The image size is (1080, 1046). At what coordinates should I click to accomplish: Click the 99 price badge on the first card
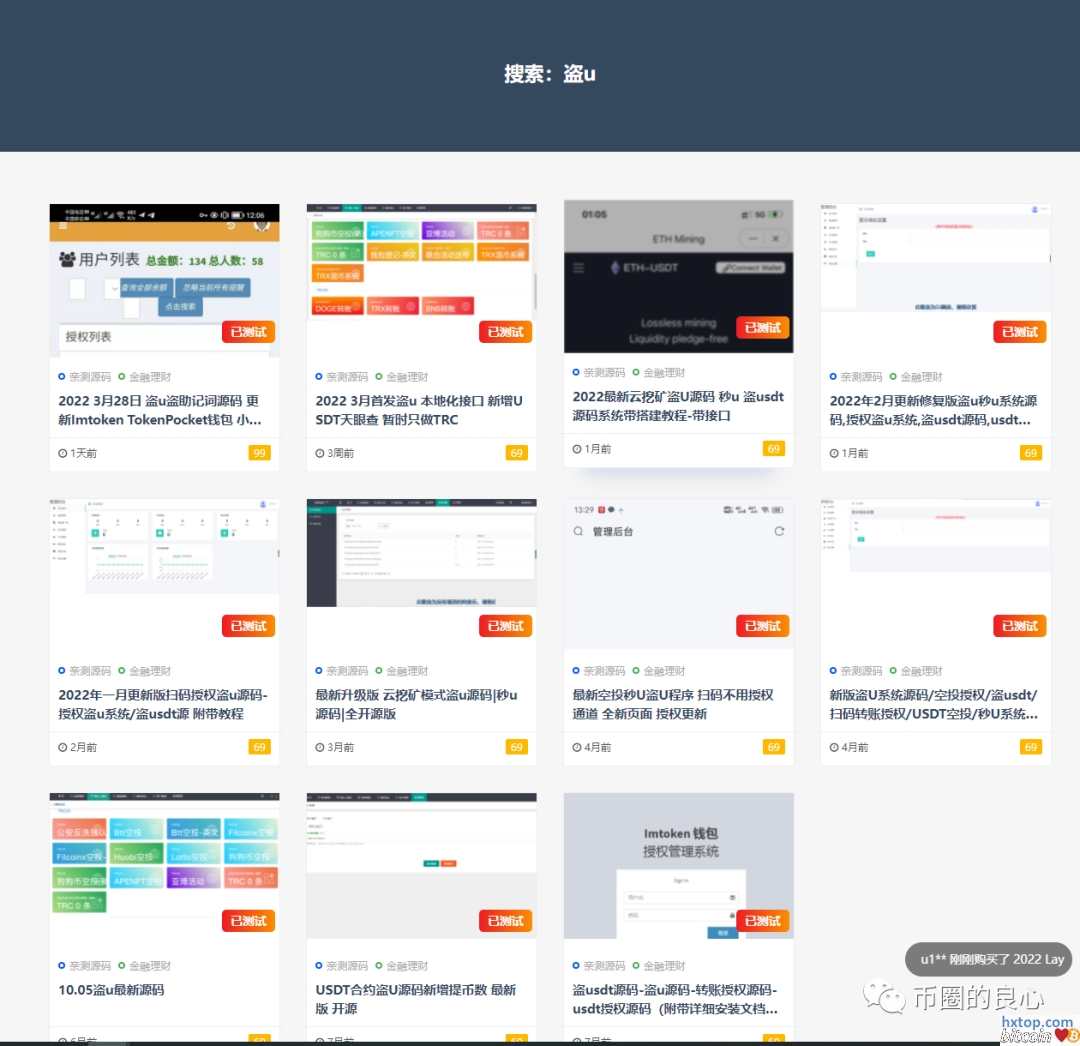point(259,453)
